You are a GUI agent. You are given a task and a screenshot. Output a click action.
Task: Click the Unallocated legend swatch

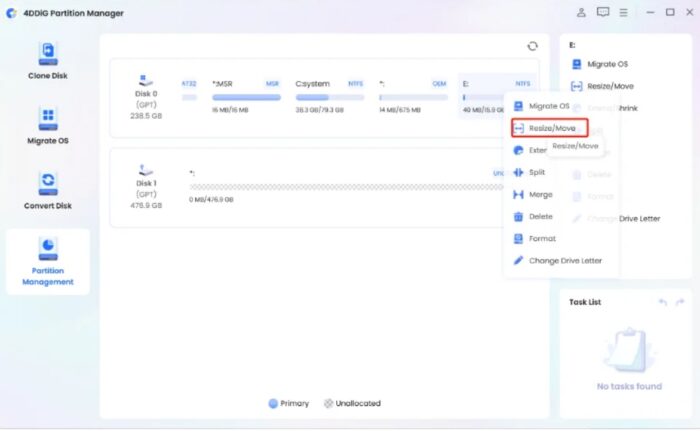click(328, 404)
